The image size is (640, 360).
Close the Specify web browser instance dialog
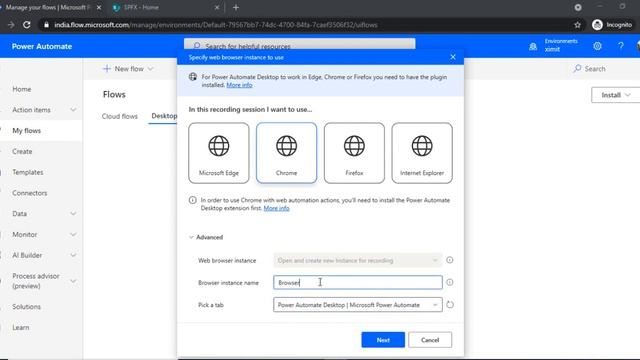pos(453,57)
